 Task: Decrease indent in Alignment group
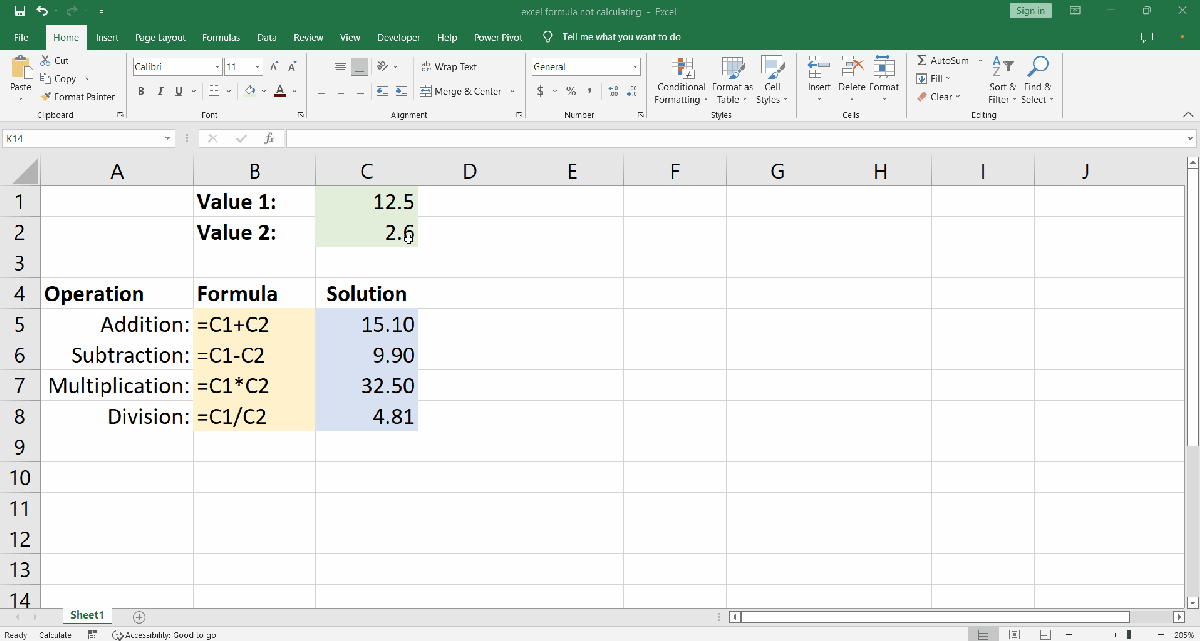[382, 91]
